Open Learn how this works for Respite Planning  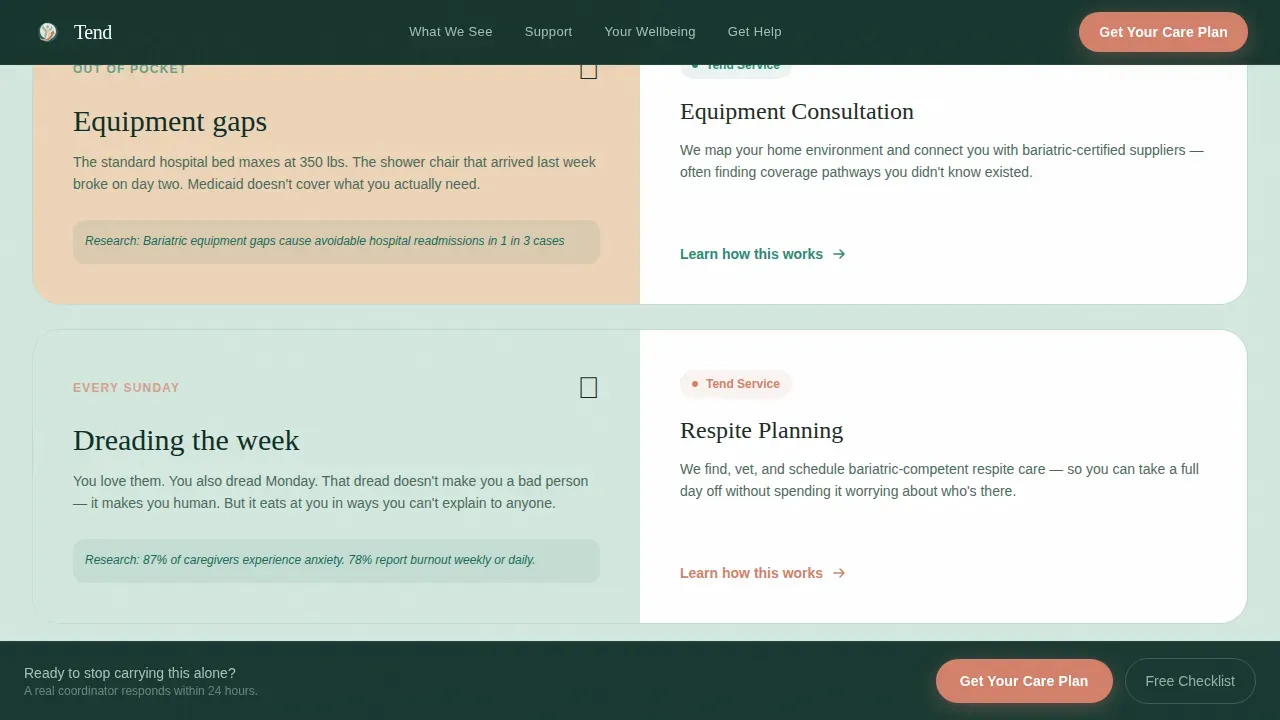pyautogui.click(x=763, y=573)
